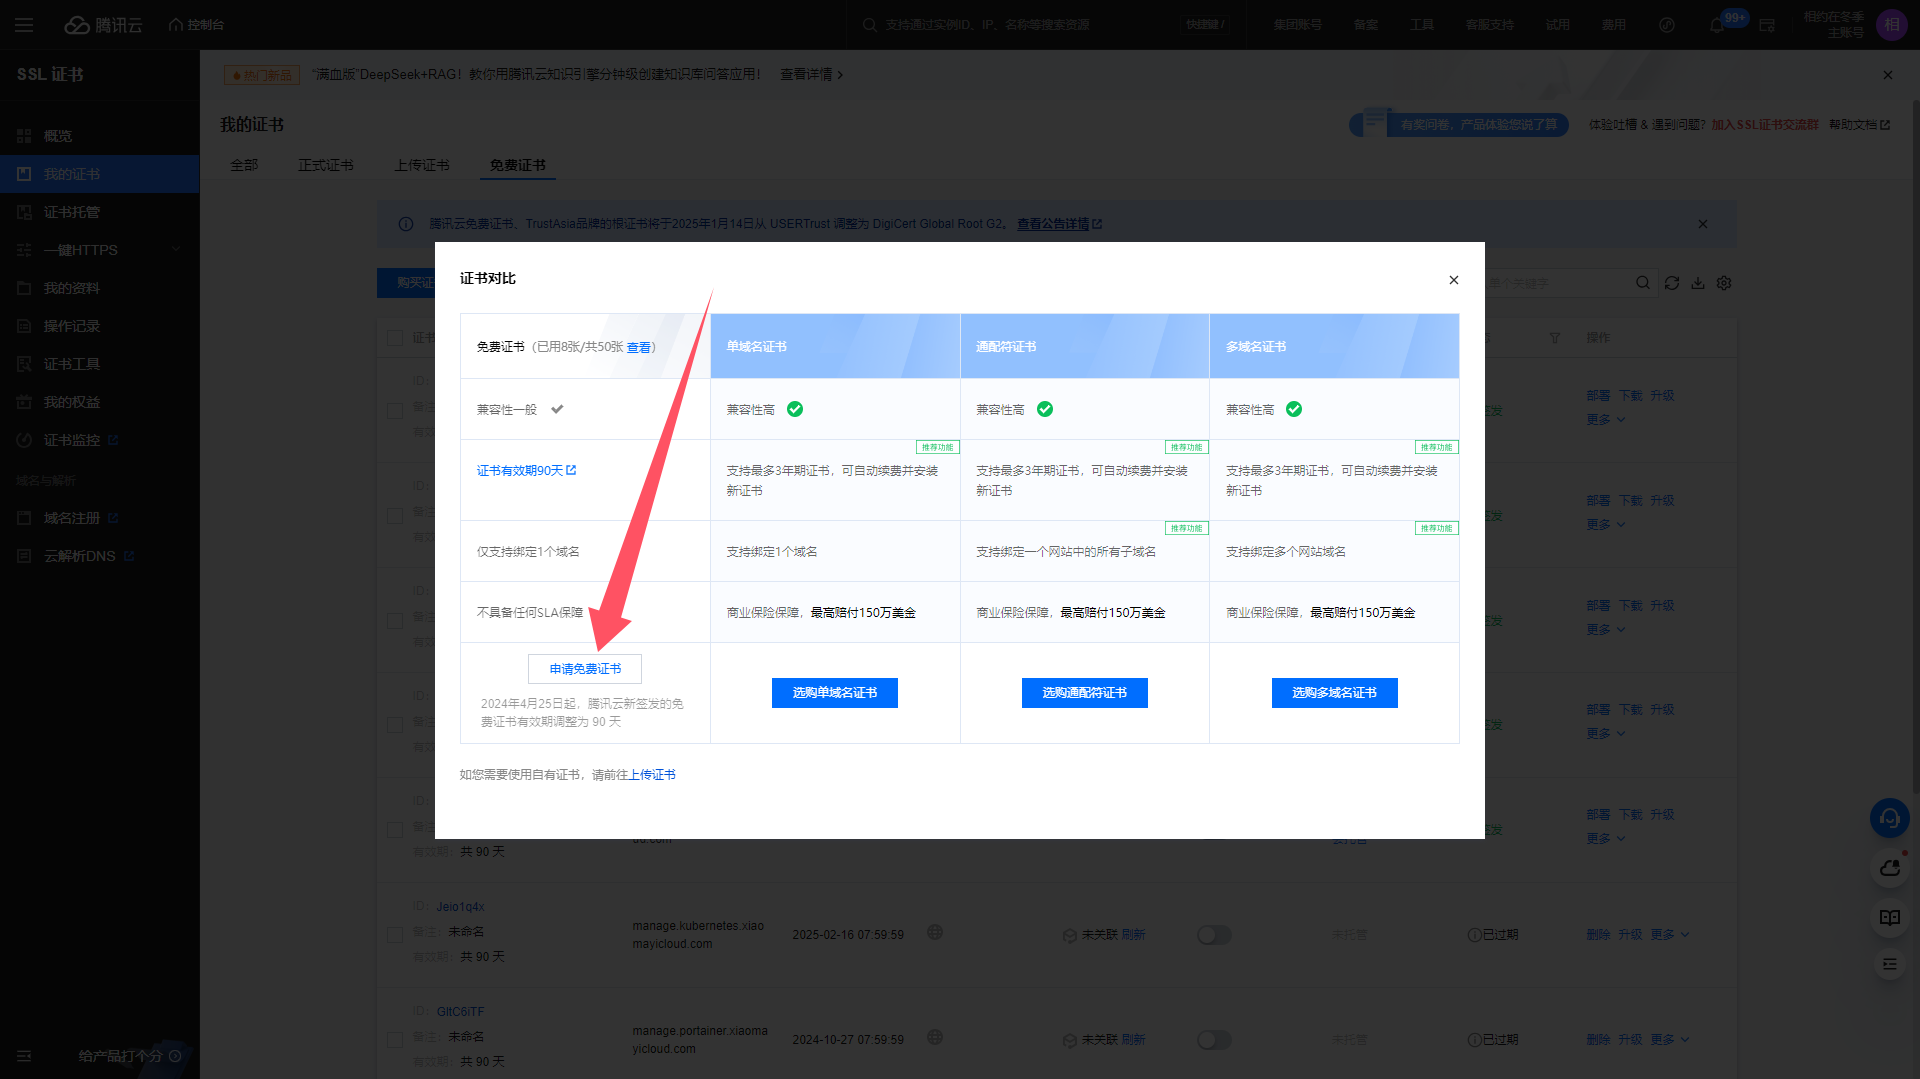Open 证书托管 in the sidebar
Viewport: 1920px width, 1079px height.
point(71,212)
